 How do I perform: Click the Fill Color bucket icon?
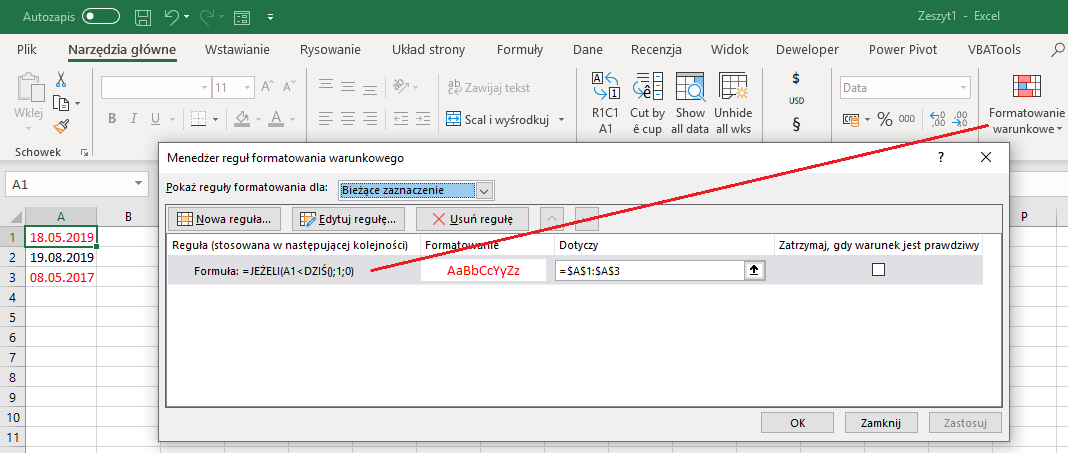(241, 119)
